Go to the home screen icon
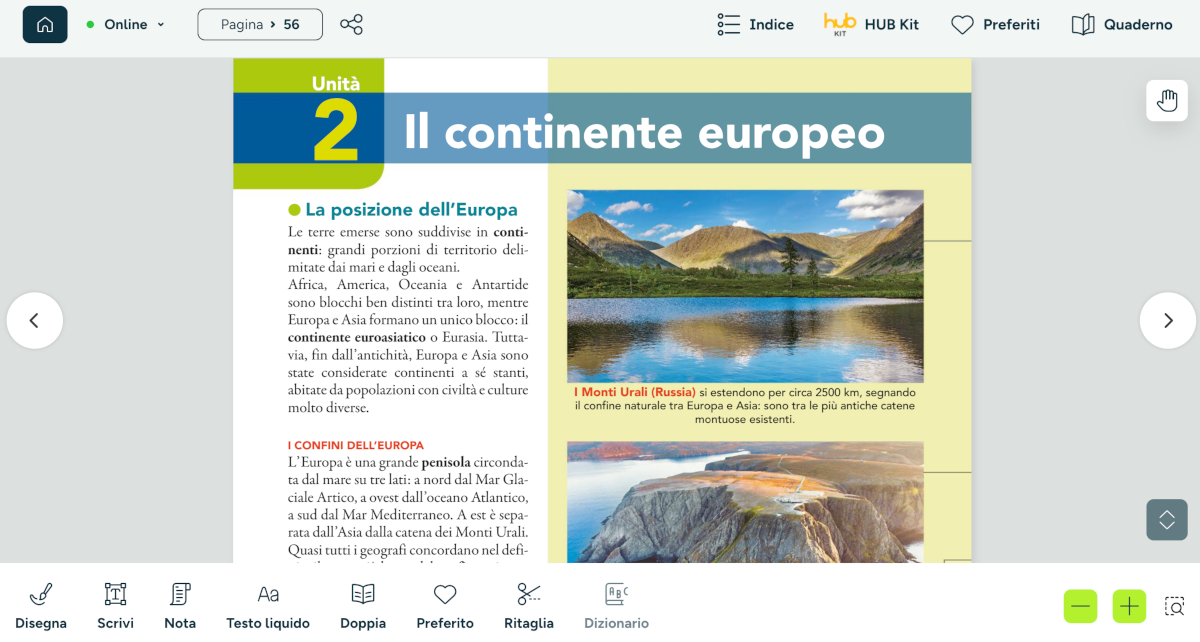 [x=45, y=24]
